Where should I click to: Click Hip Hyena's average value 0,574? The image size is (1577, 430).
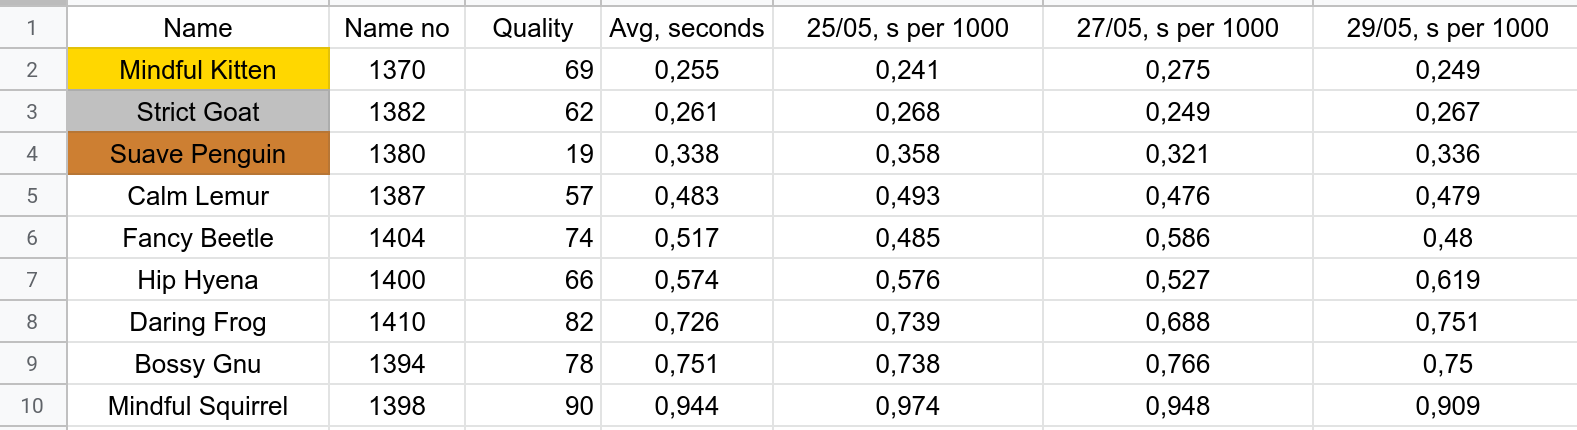click(x=687, y=280)
